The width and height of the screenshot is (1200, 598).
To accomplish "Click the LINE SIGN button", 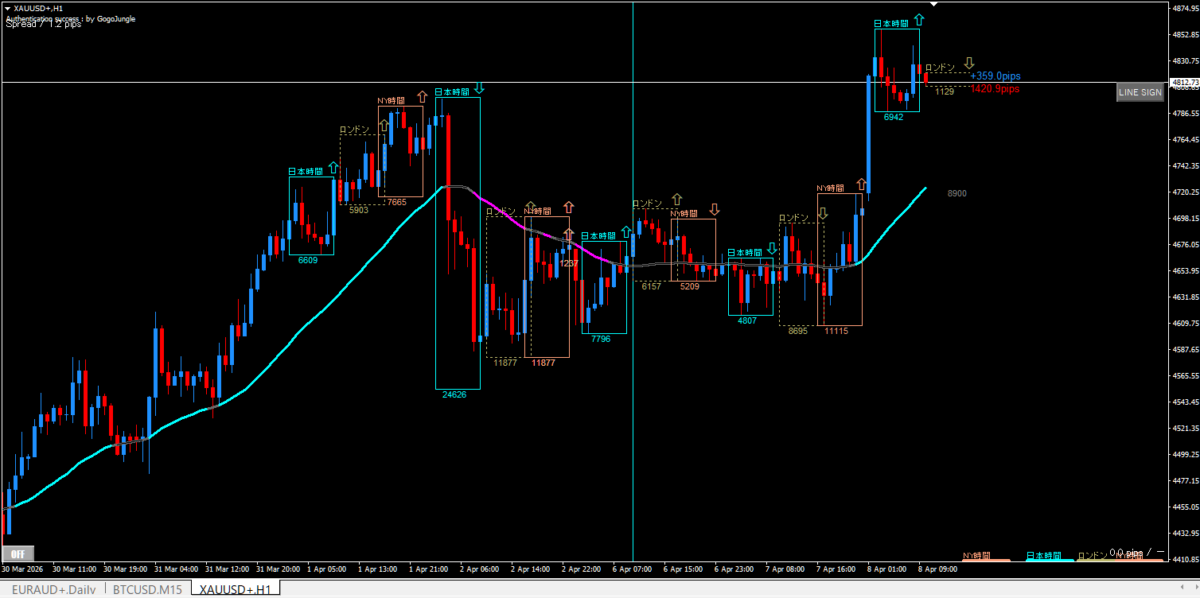I will pyautogui.click(x=1140, y=92).
